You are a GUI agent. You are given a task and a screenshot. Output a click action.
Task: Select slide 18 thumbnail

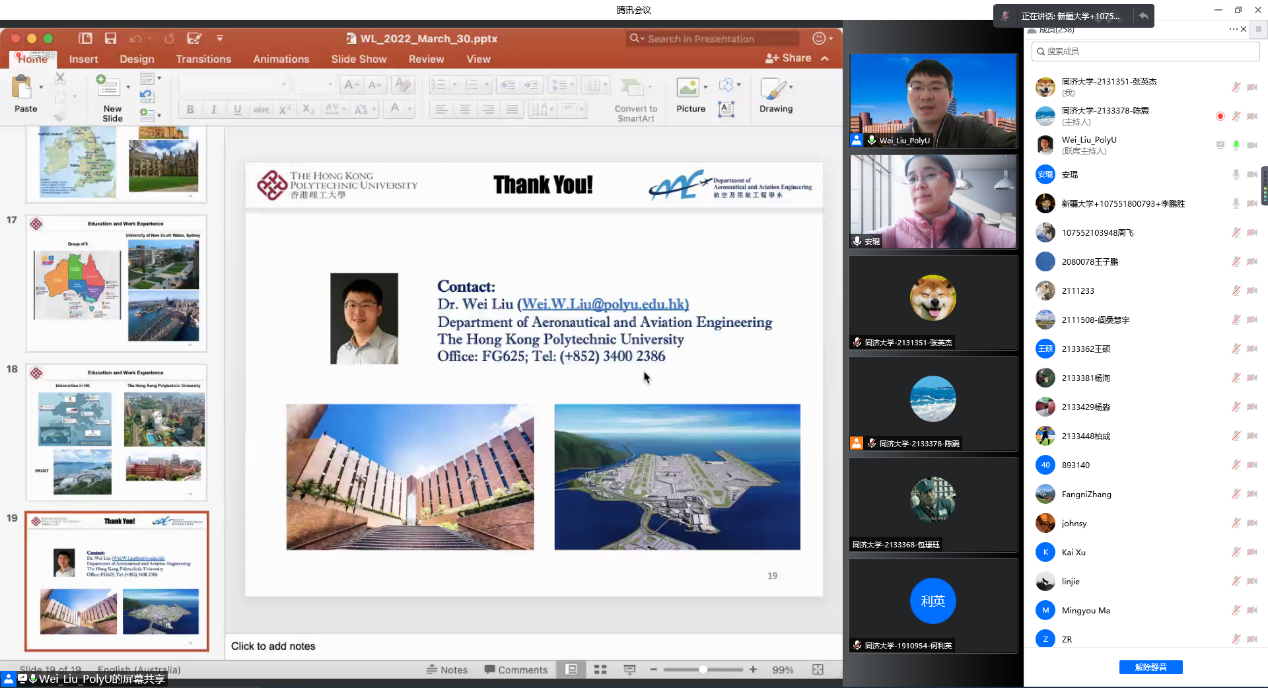[x=116, y=432]
